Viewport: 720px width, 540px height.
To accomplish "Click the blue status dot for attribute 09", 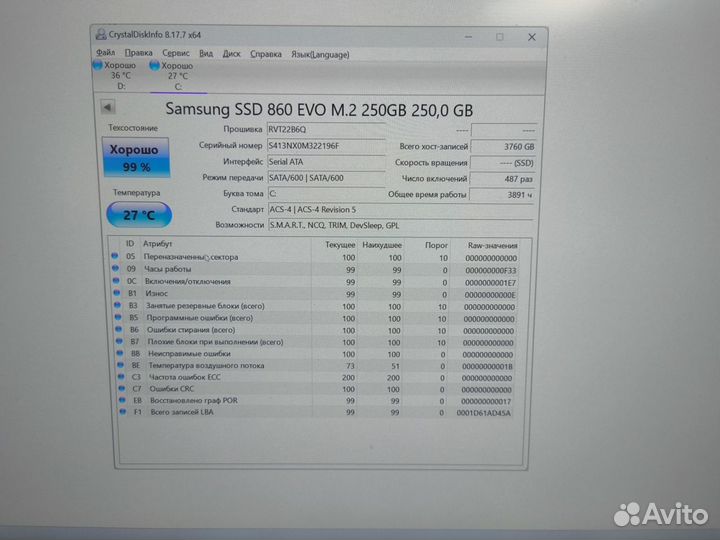I will (115, 269).
